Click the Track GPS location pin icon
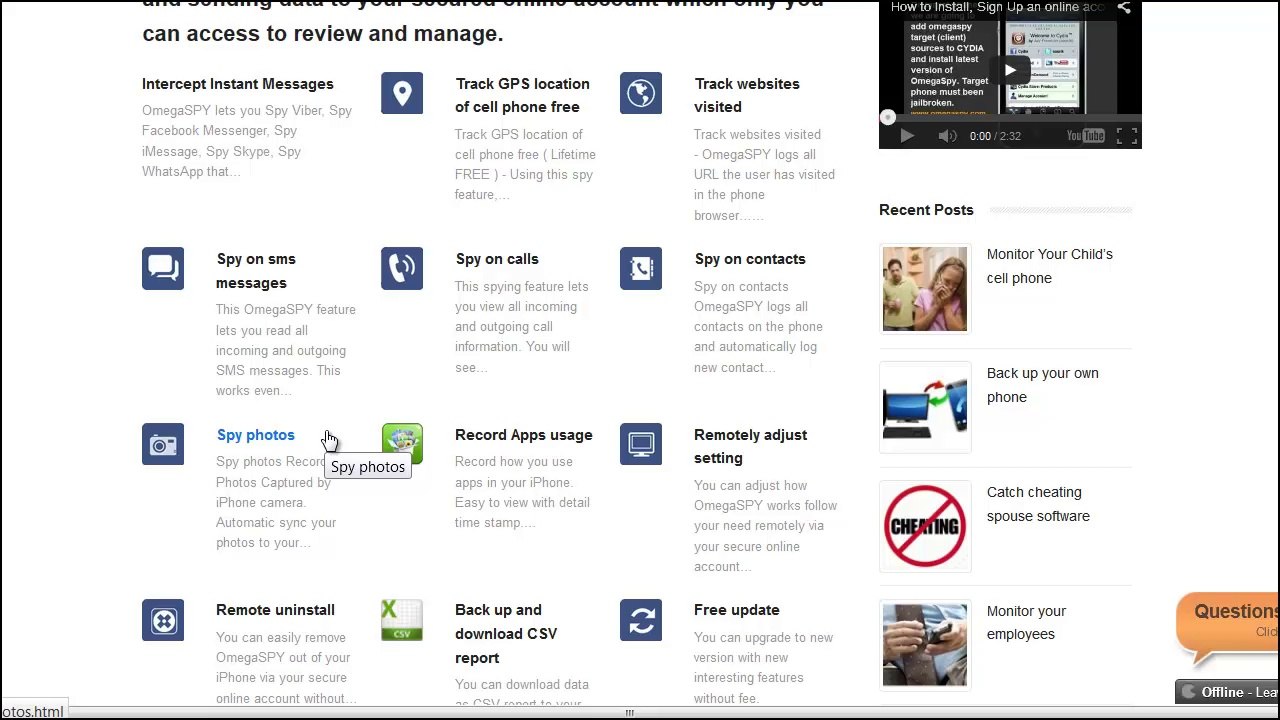This screenshot has height=720, width=1280. (402, 93)
